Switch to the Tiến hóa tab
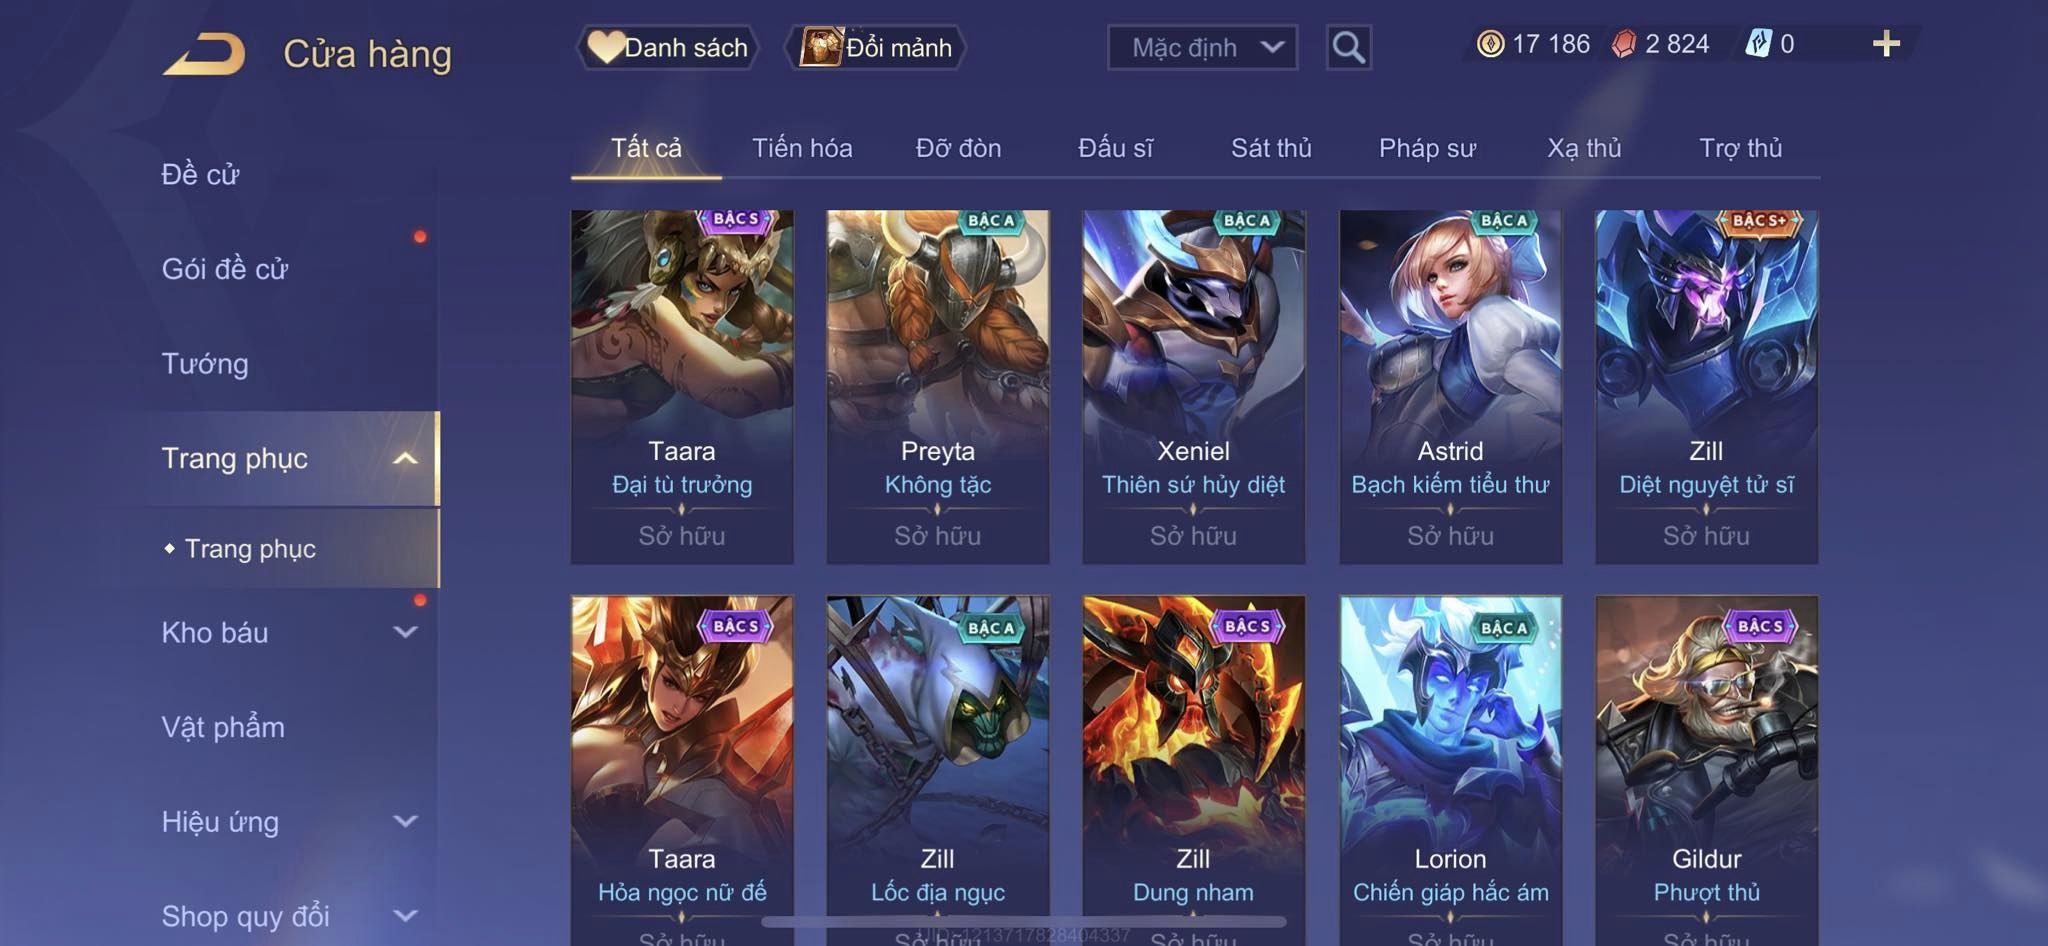This screenshot has width=2048, height=946. click(802, 148)
